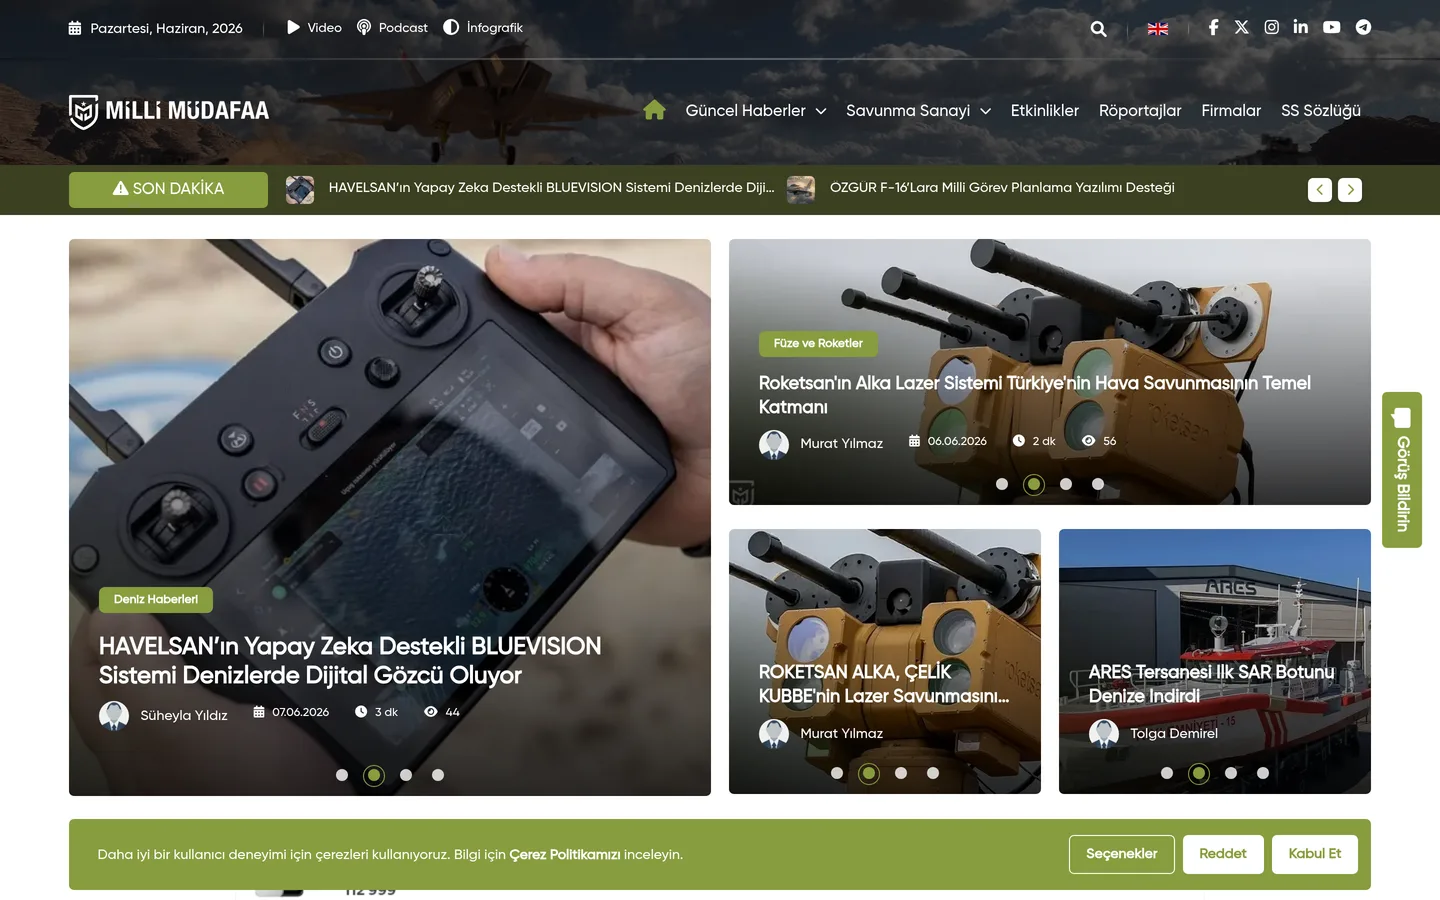Go to previous breaking news item
Viewport: 1440px width, 900px height.
pyautogui.click(x=1320, y=190)
